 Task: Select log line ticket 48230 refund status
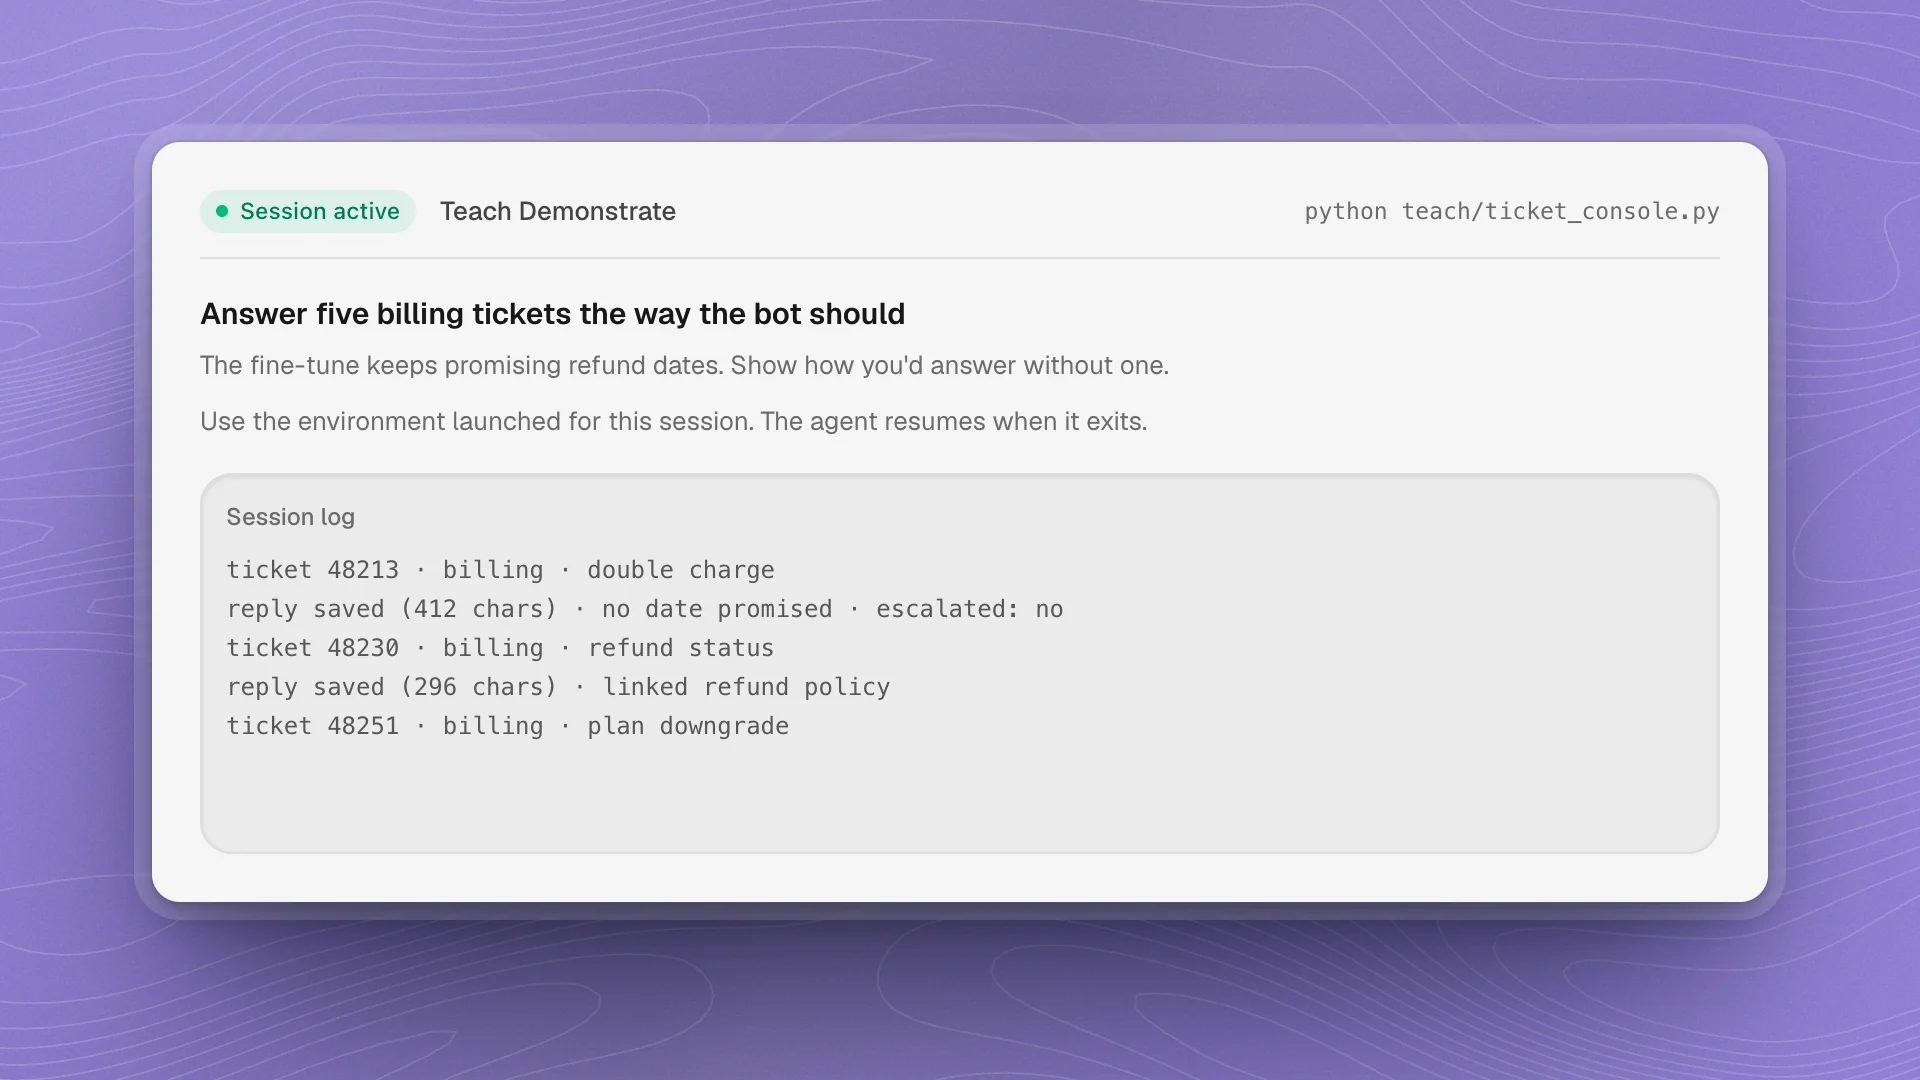coord(500,648)
